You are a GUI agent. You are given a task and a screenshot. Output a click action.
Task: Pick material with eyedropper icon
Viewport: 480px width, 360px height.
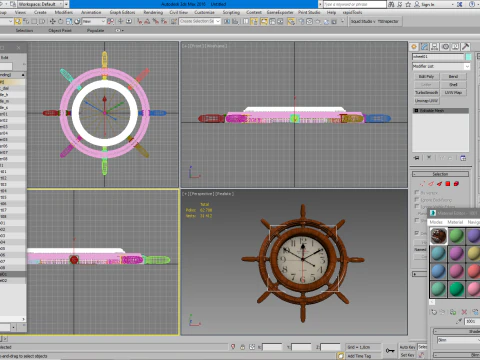[459, 321]
